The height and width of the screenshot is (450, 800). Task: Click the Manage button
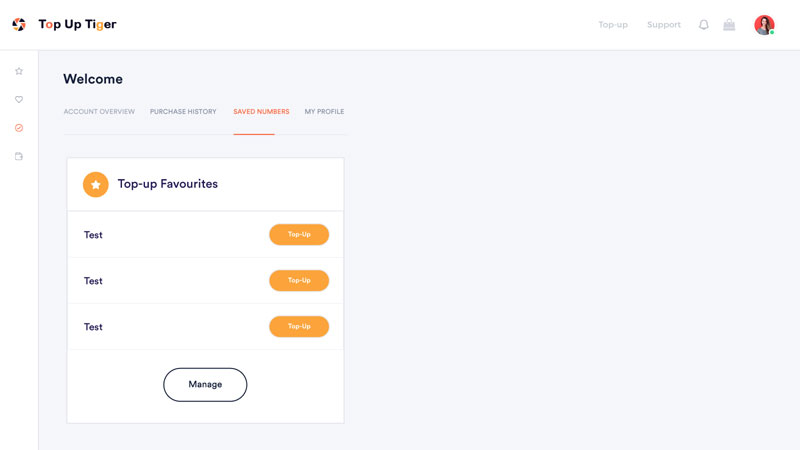click(205, 385)
